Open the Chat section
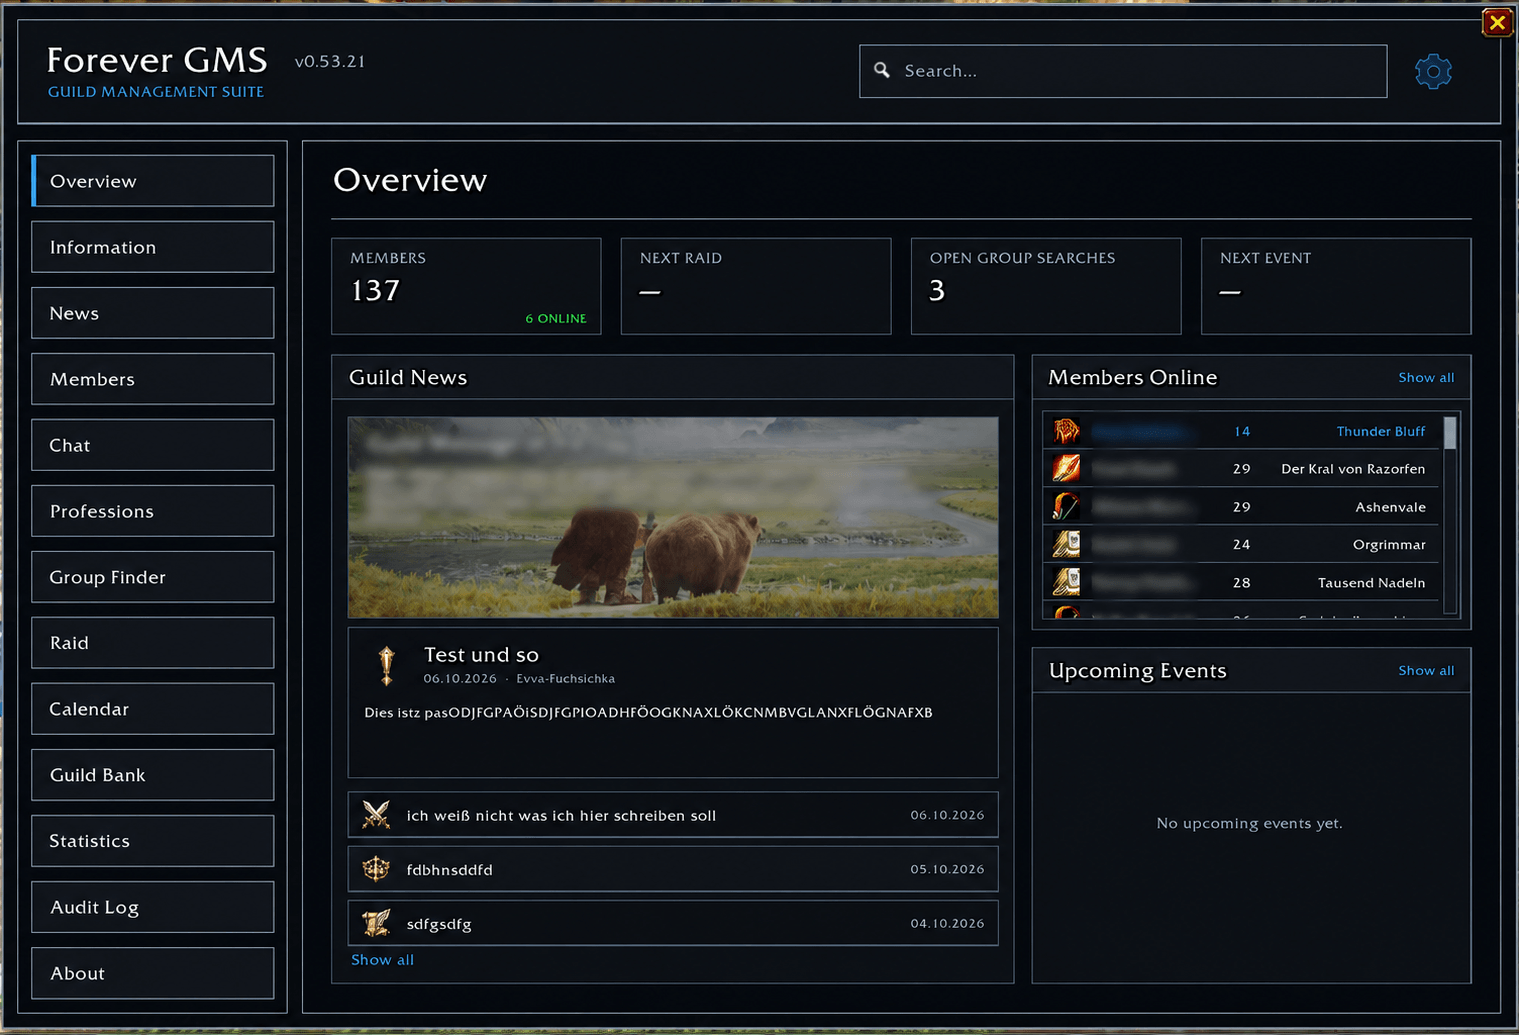Viewport: 1519px width, 1035px height. point(153,445)
